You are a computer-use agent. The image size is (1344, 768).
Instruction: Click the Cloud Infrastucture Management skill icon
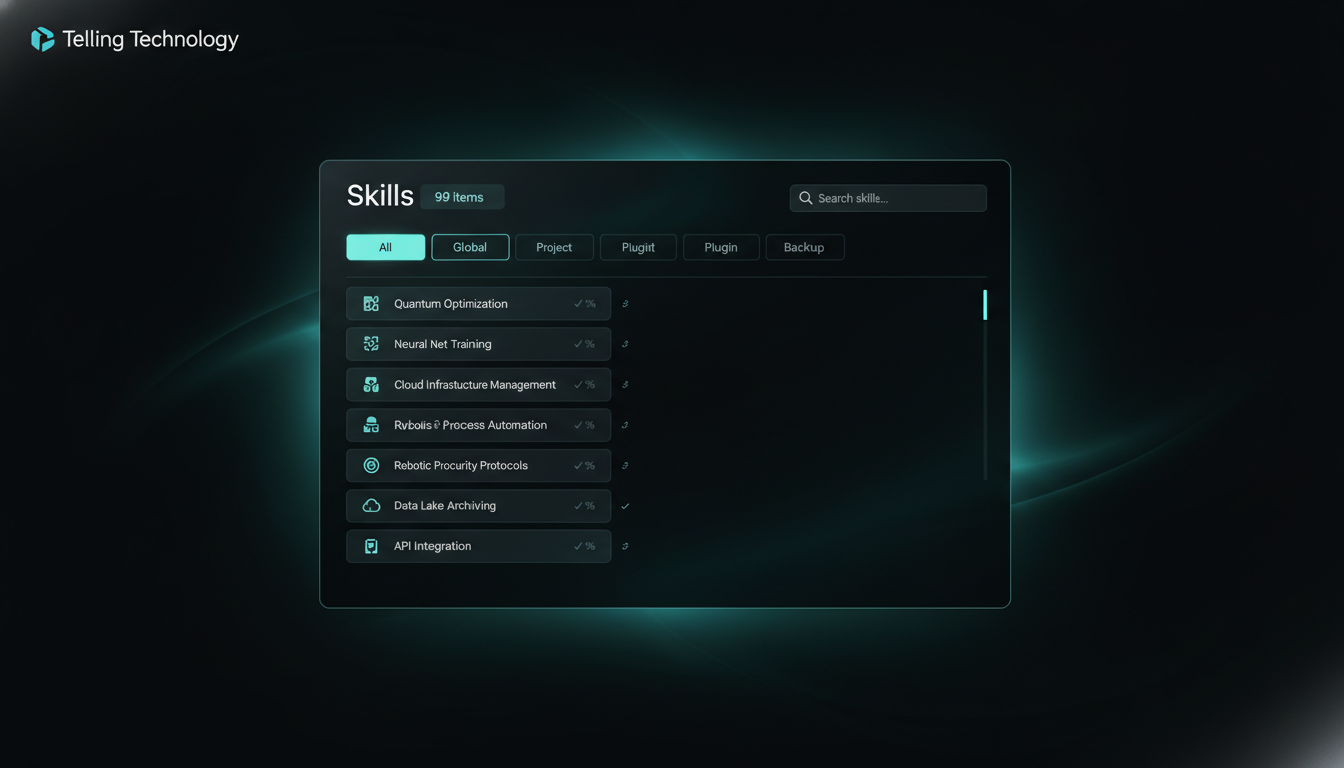pyautogui.click(x=371, y=385)
